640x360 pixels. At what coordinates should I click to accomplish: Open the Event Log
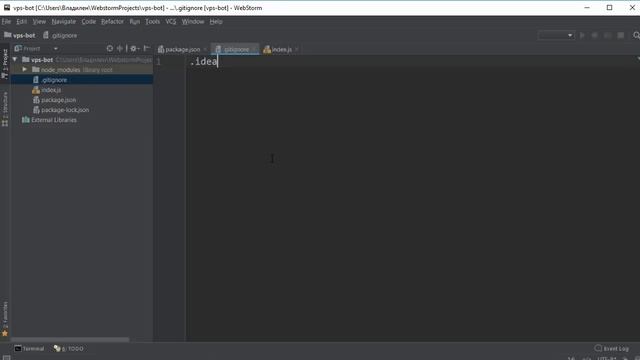[612, 349]
